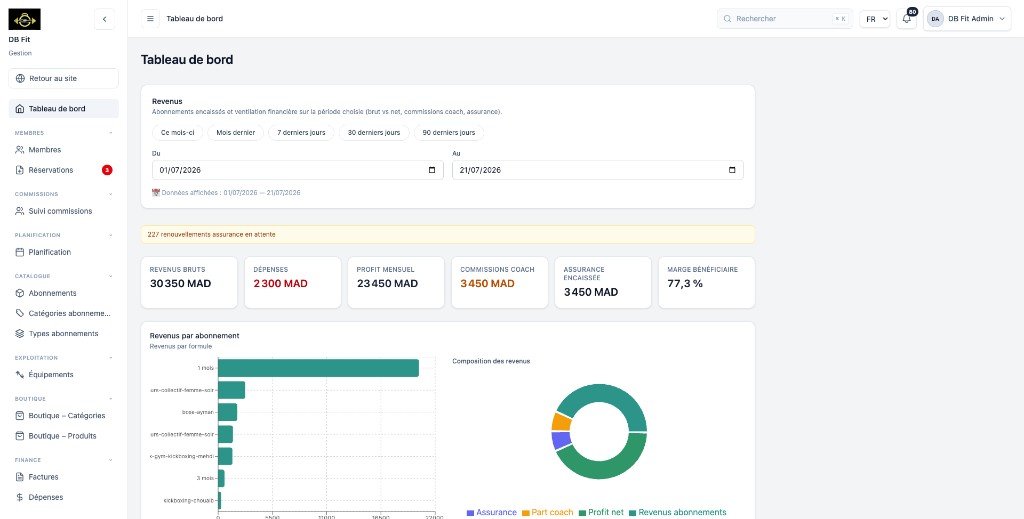Viewport: 1024px width, 519px height.
Task: Toggle Revenus abonnements series in legend
Action: point(677,512)
